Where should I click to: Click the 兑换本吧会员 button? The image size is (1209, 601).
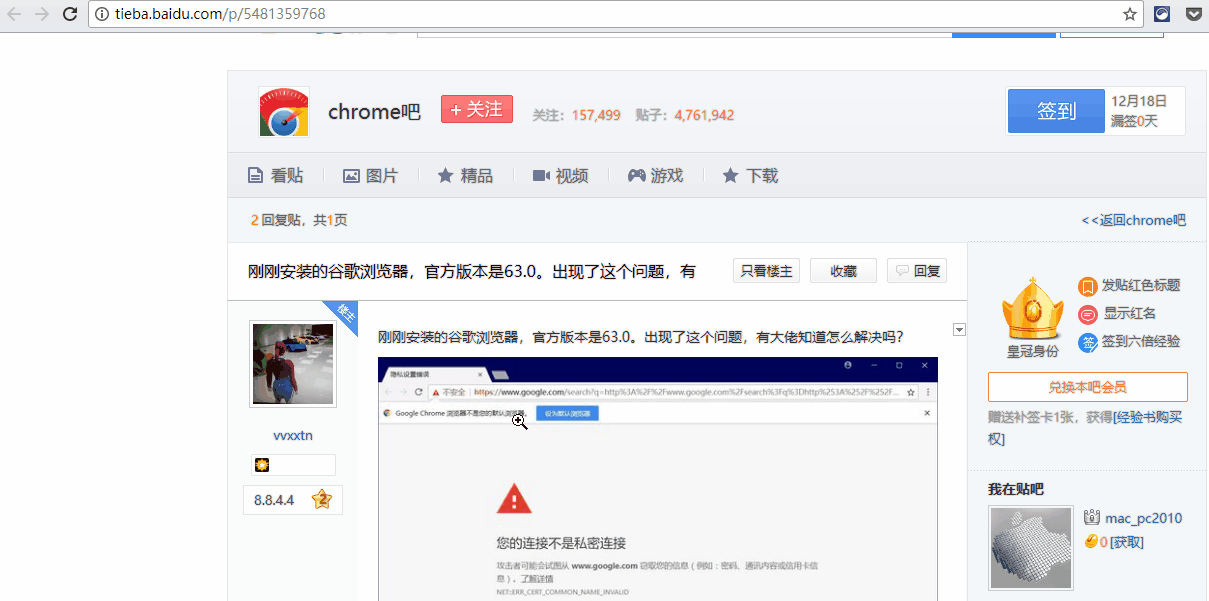[1087, 387]
